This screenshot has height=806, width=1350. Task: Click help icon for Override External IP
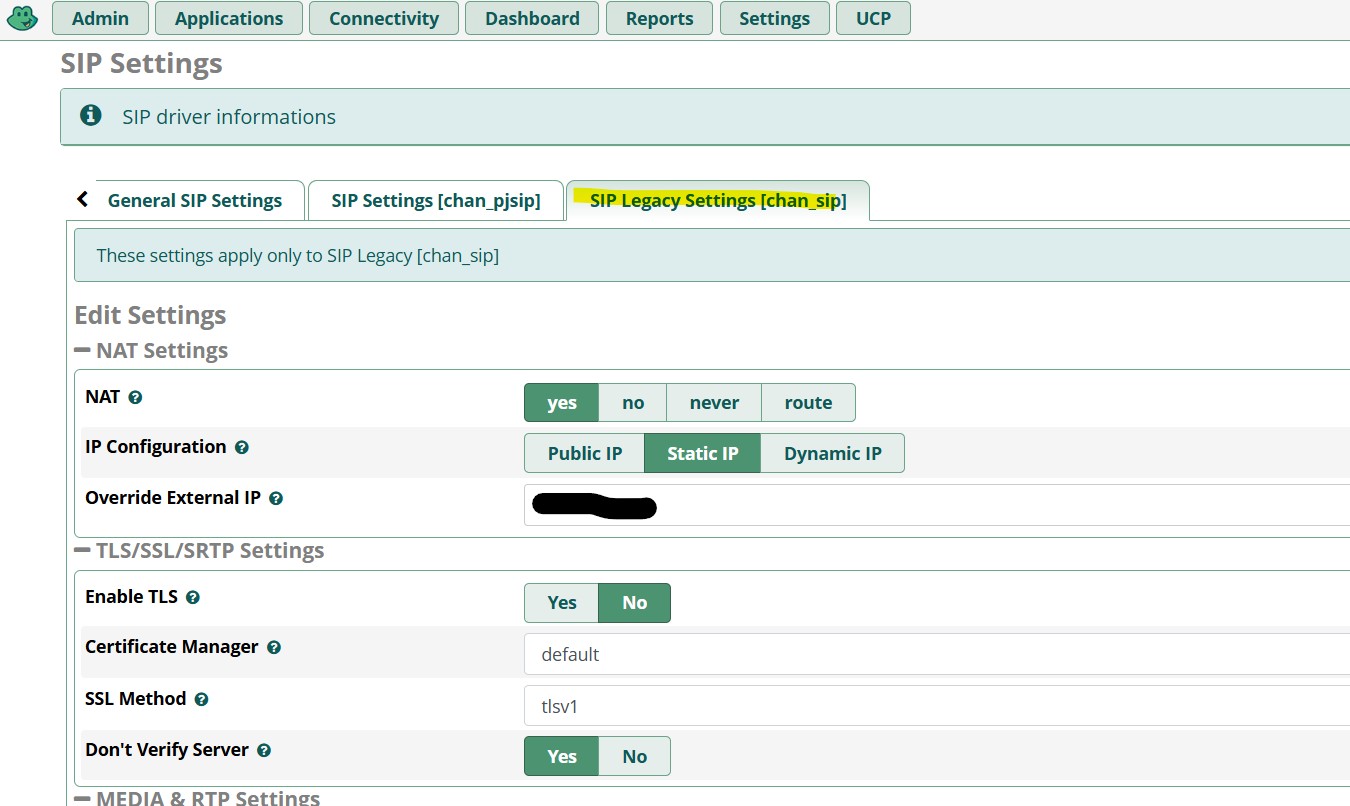point(276,498)
